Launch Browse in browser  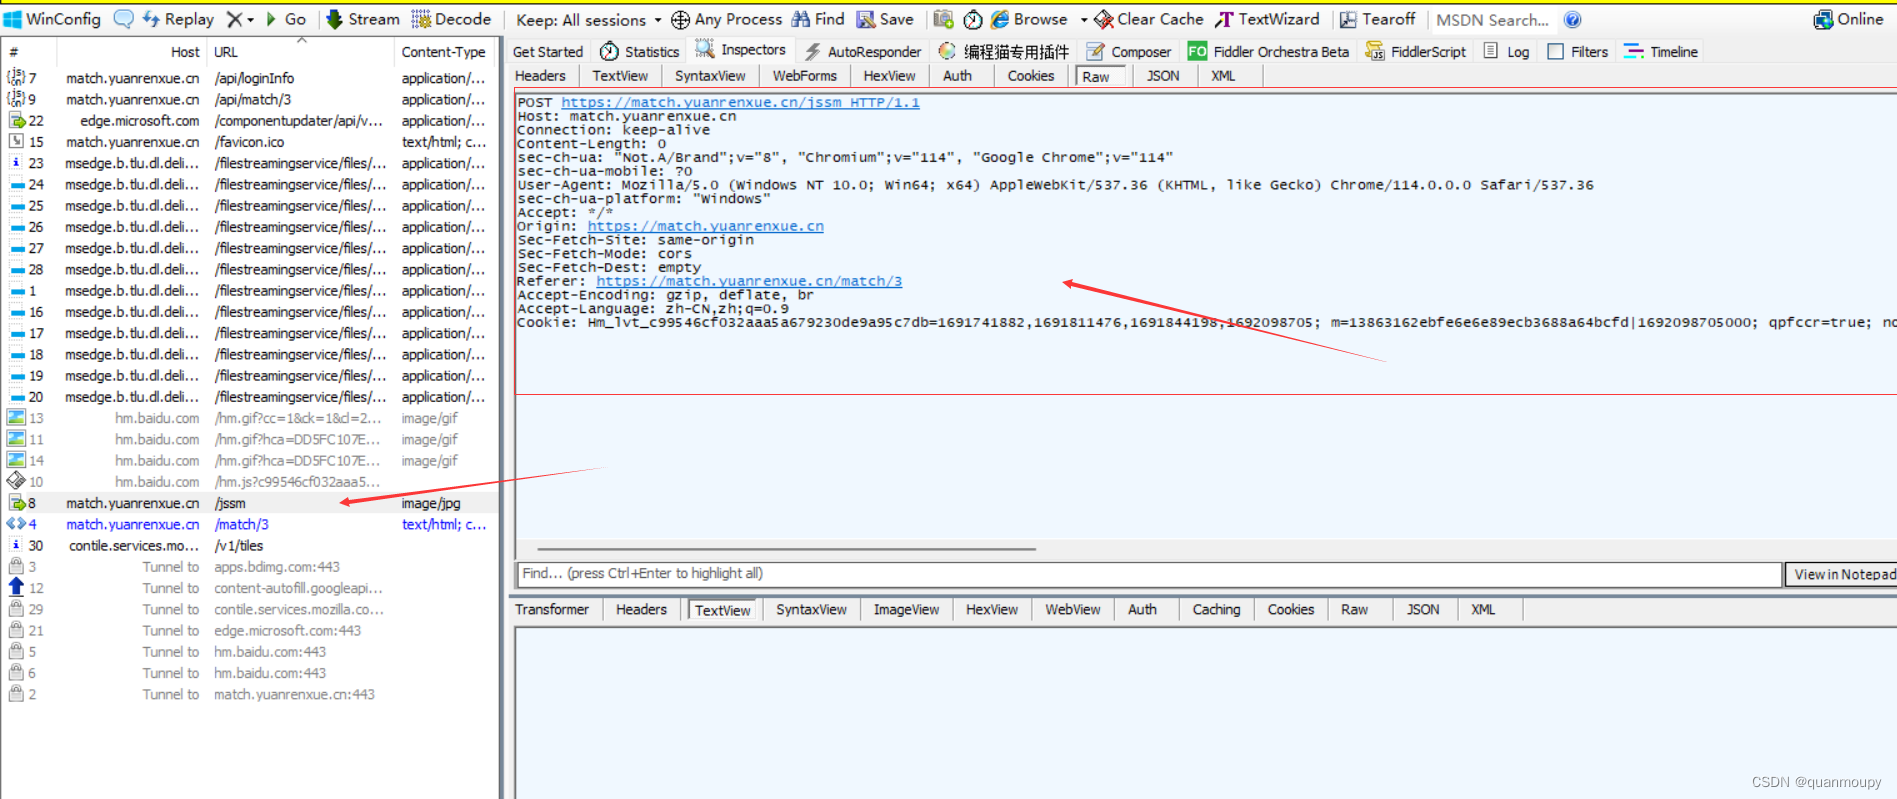click(1029, 19)
